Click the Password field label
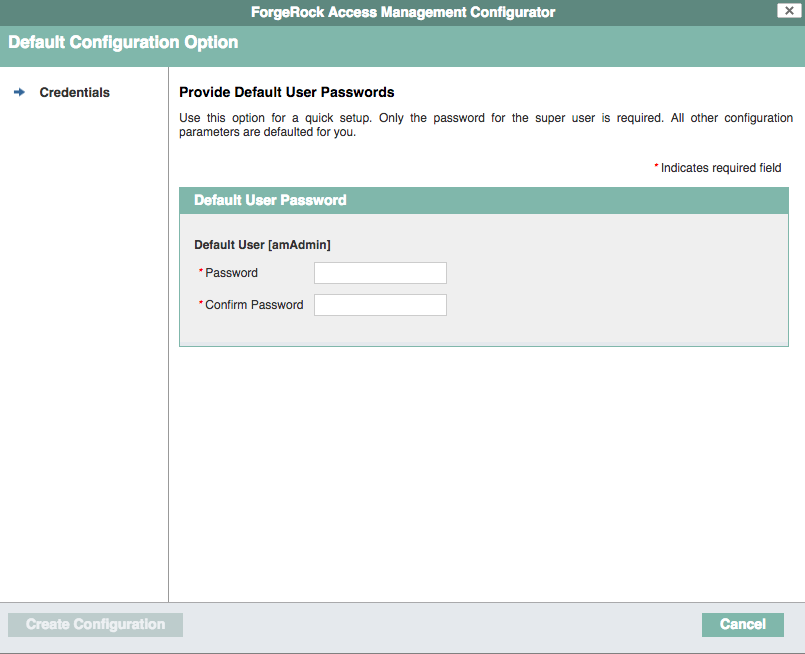The image size is (805, 654). (x=230, y=272)
